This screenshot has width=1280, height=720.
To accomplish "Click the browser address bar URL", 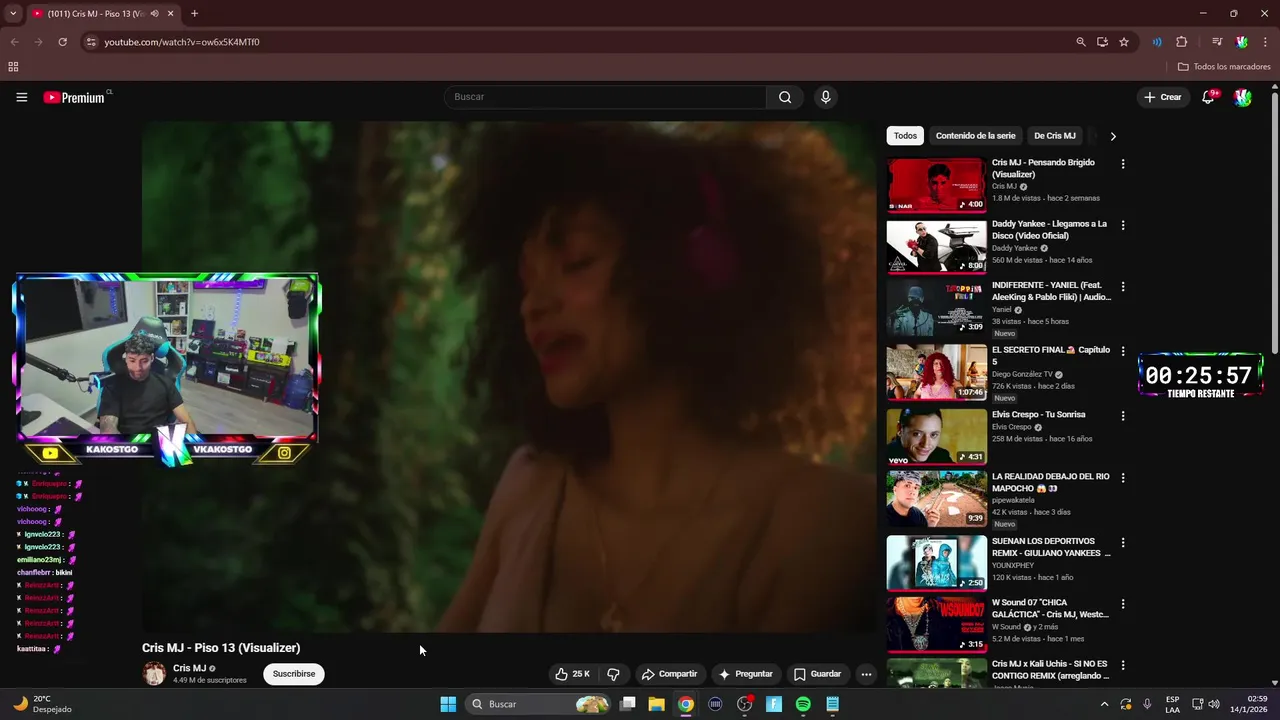I will 182,42.
